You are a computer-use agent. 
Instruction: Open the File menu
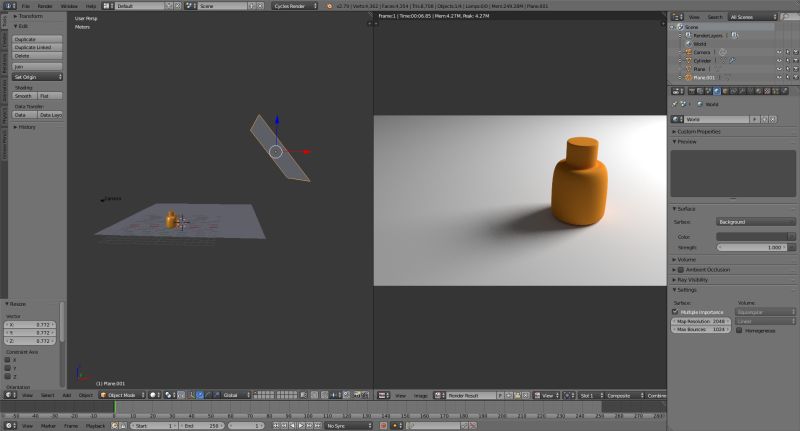tap(26, 6)
